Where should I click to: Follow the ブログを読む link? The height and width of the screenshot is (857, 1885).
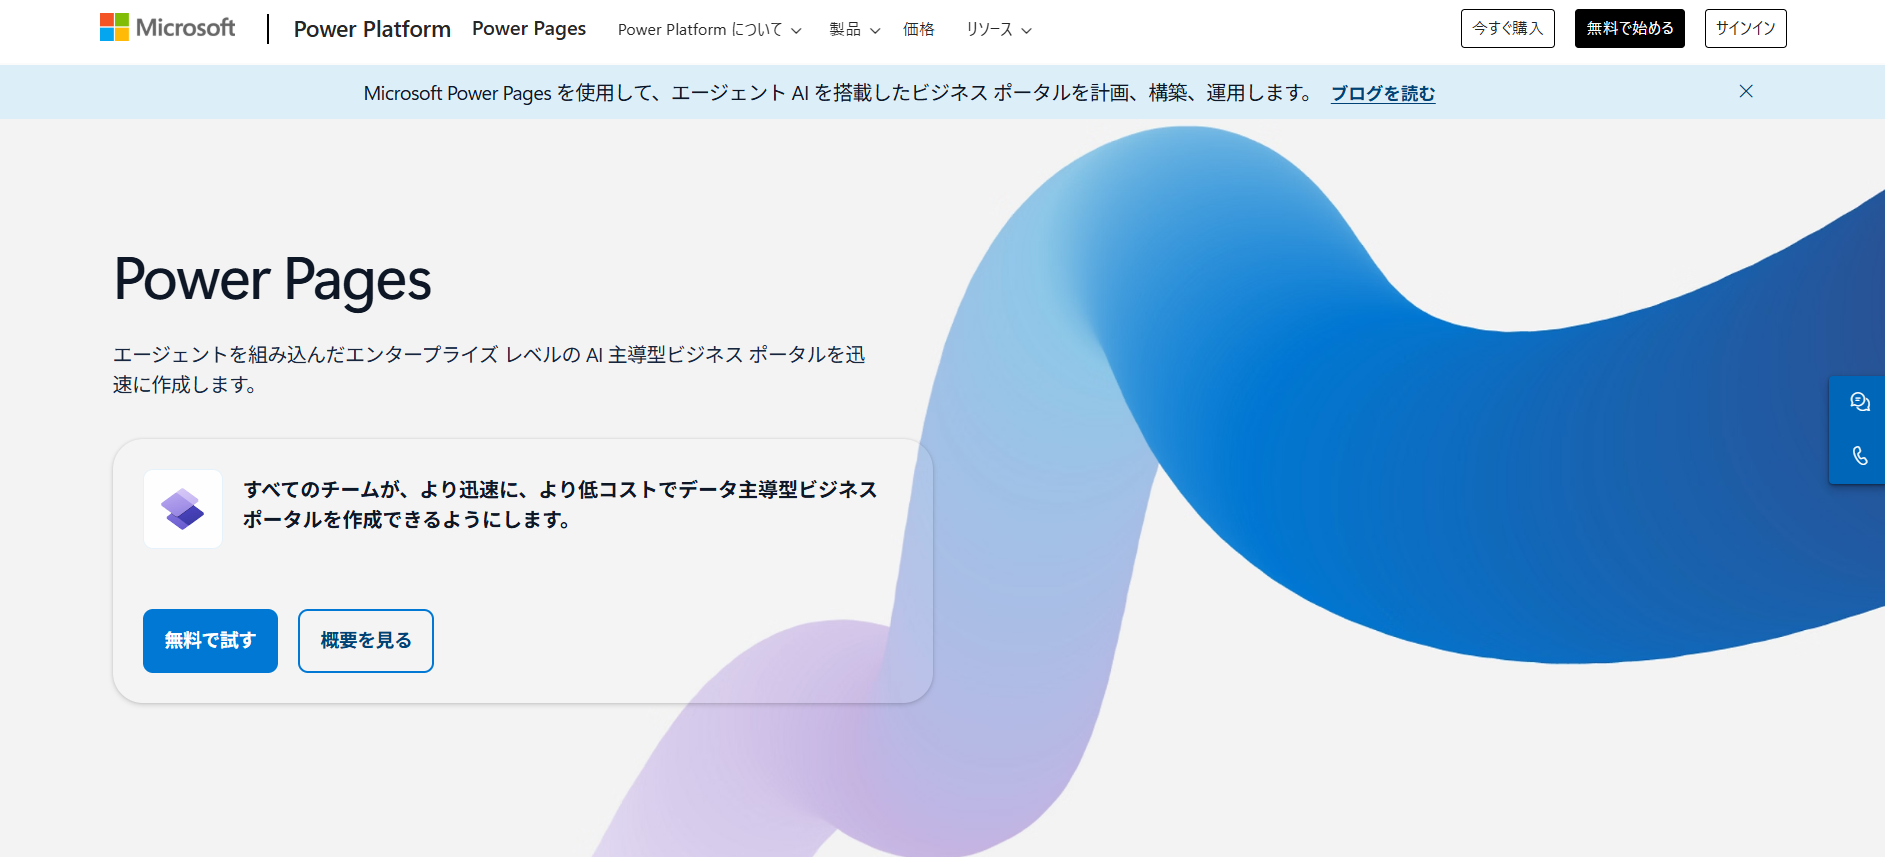(1383, 93)
